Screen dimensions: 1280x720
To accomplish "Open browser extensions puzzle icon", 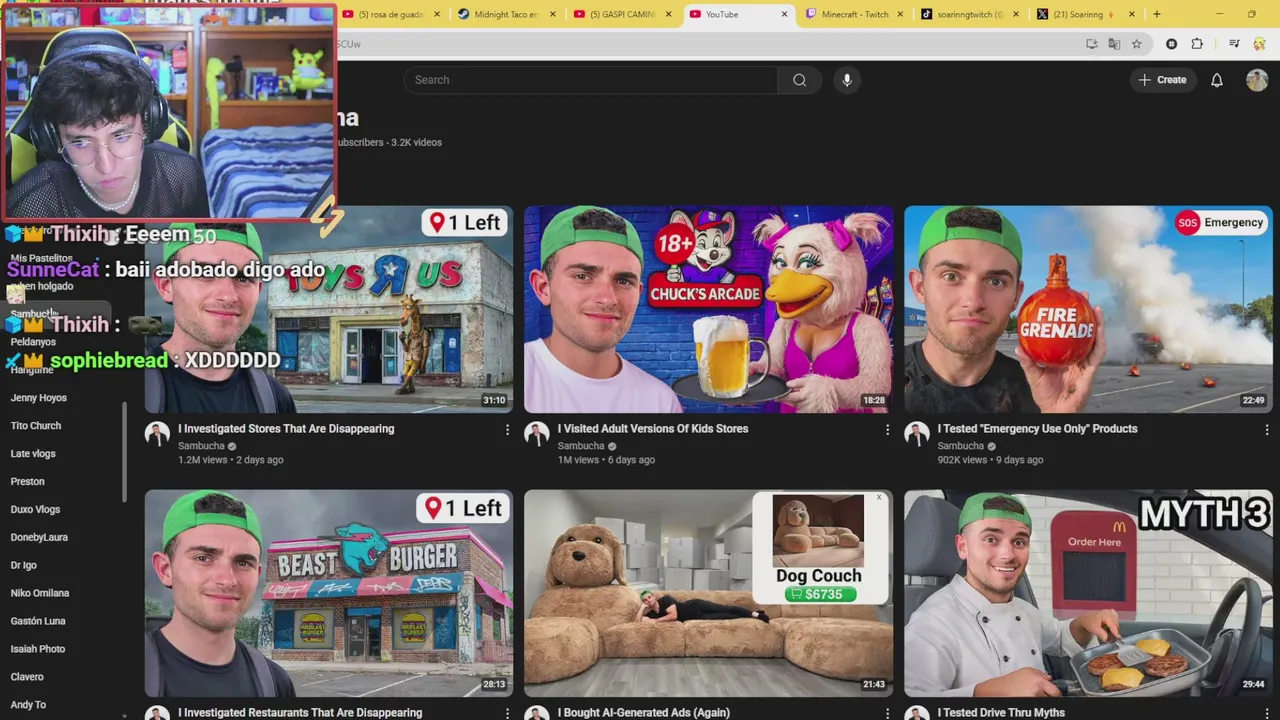I will (1197, 44).
